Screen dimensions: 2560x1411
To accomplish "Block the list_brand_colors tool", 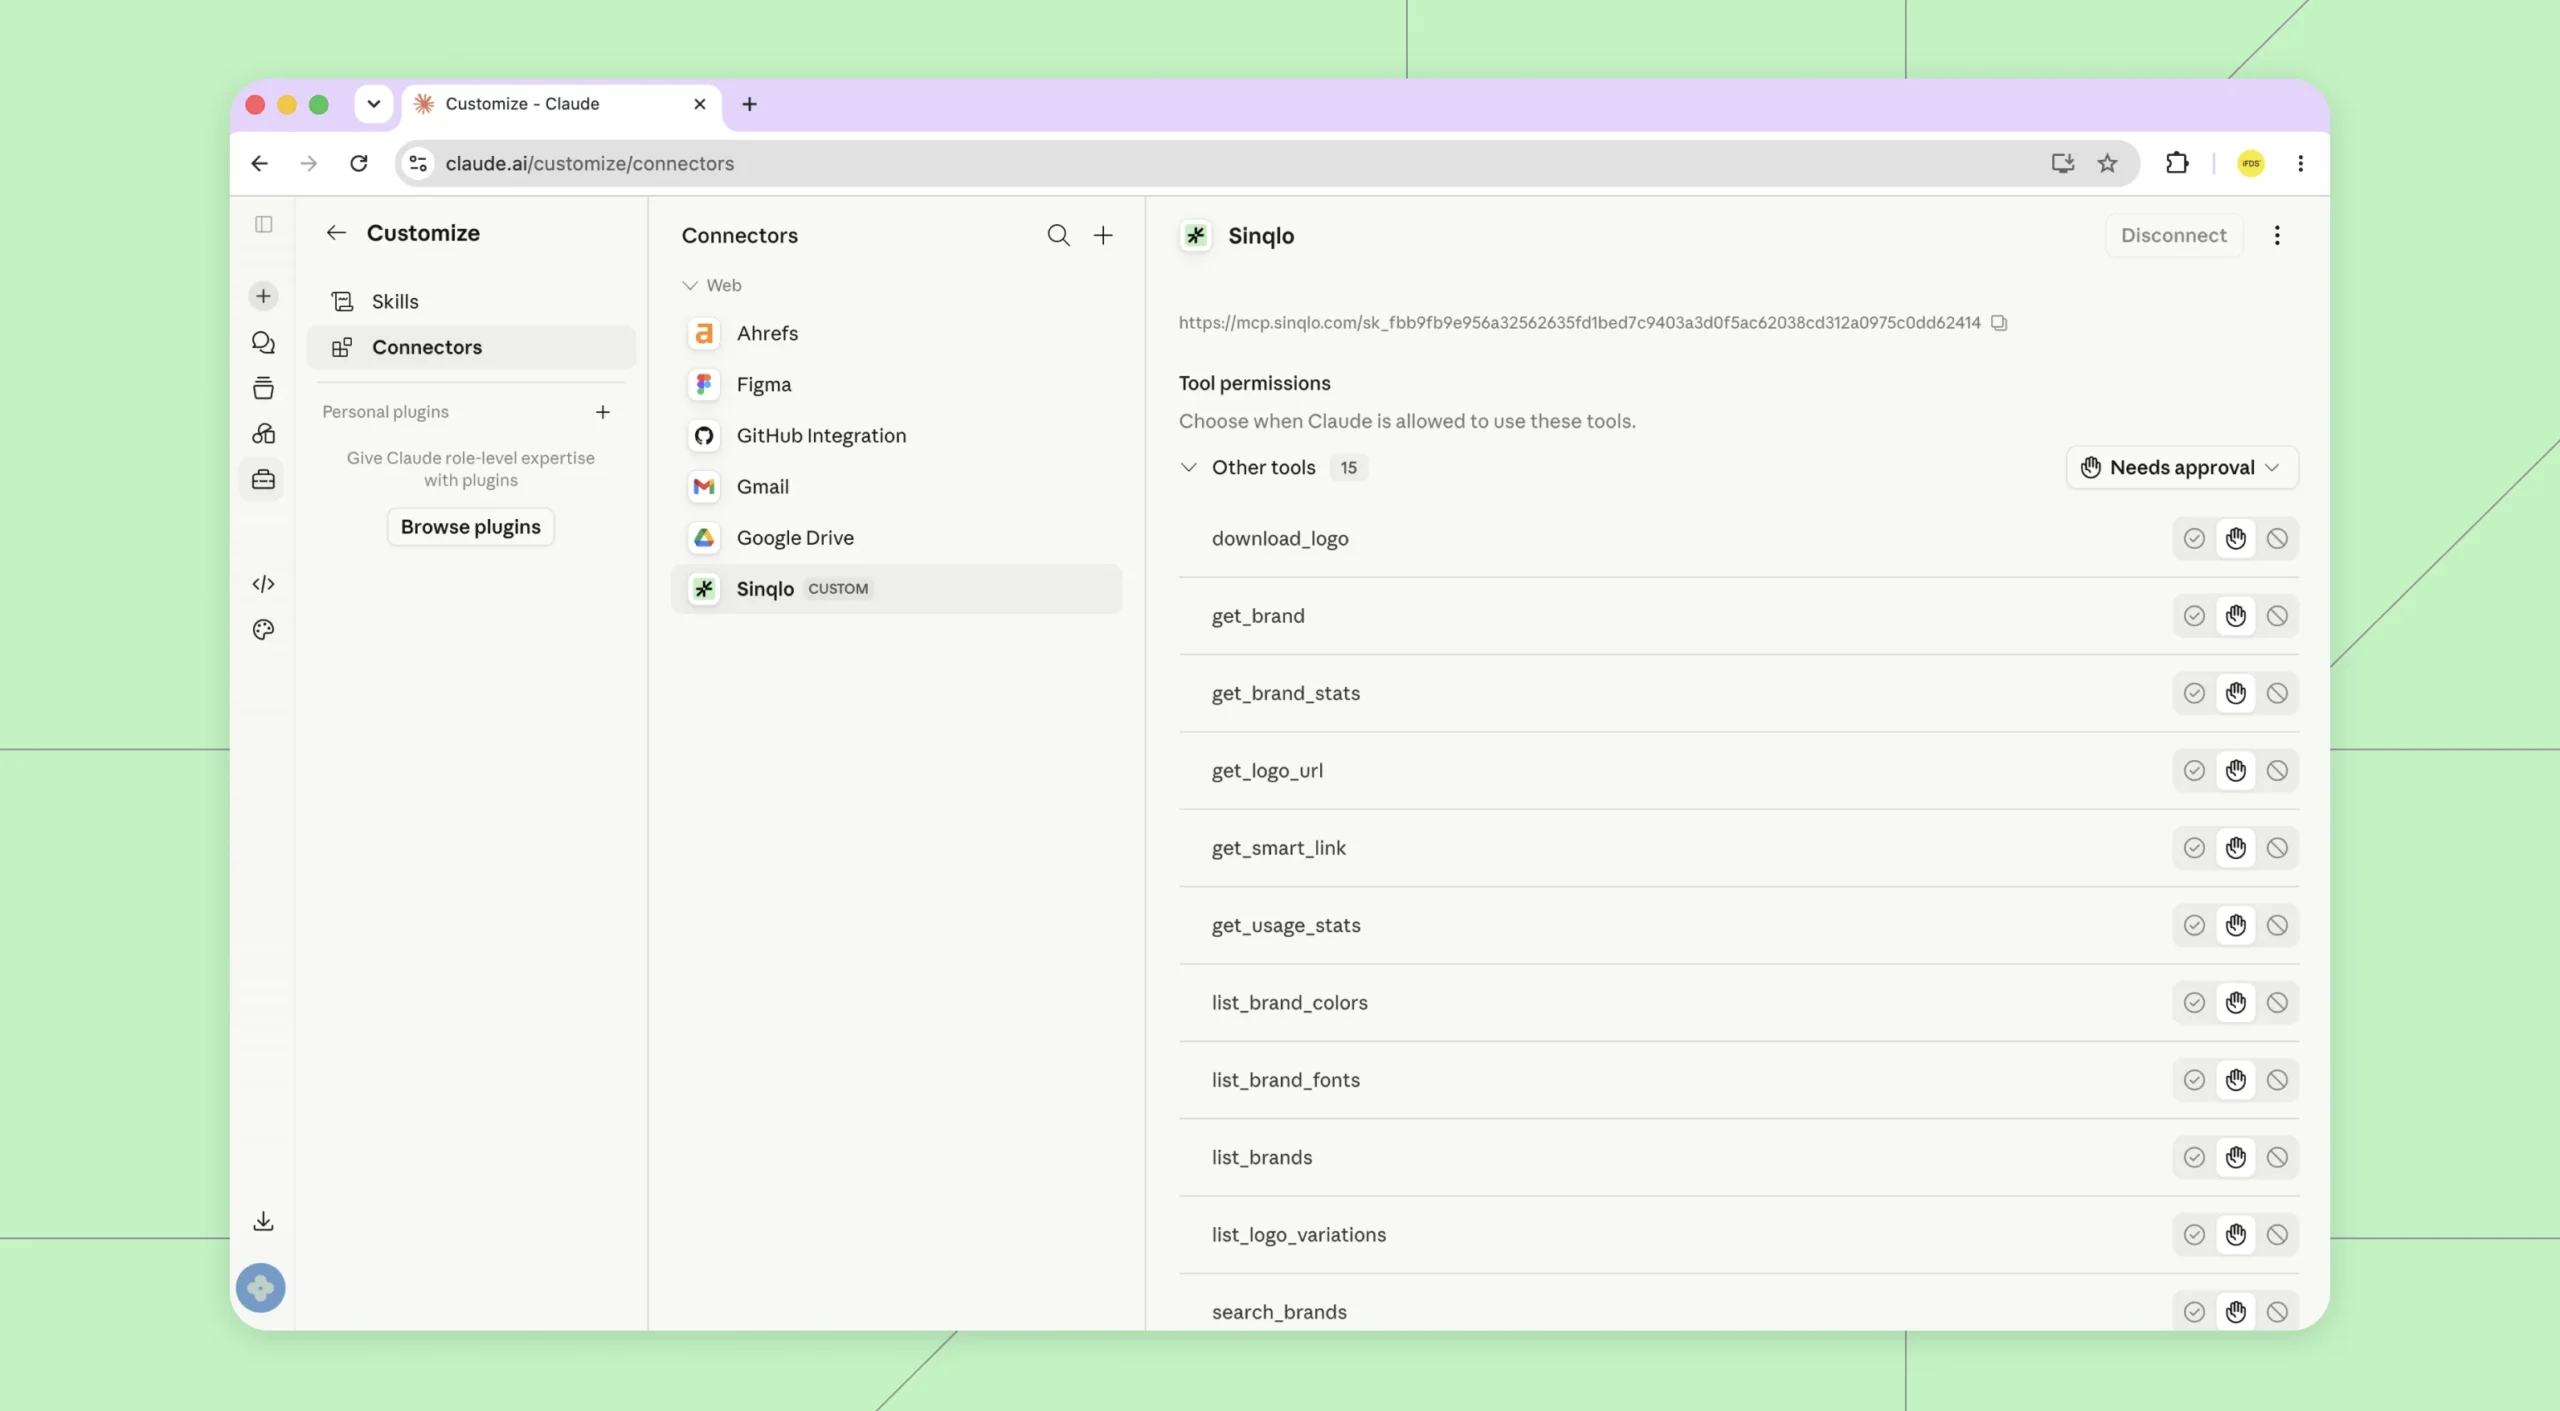I will pos(2277,1003).
